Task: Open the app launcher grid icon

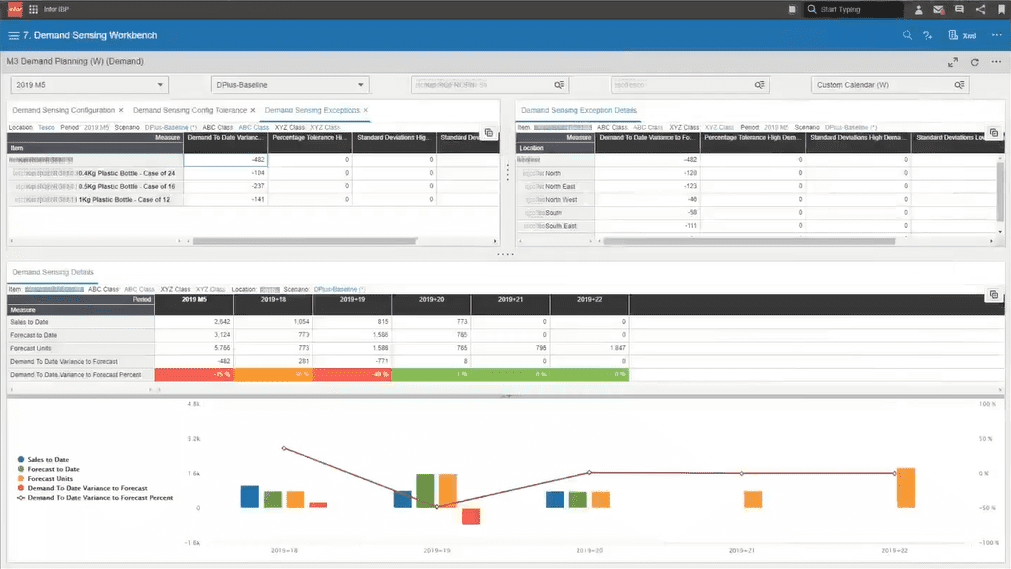Action: click(x=34, y=9)
